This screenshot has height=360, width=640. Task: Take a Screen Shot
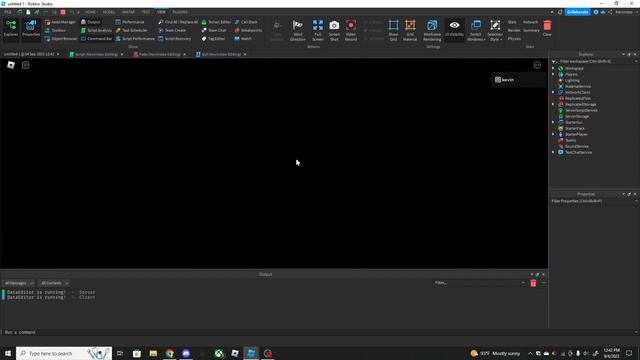pos(334,30)
